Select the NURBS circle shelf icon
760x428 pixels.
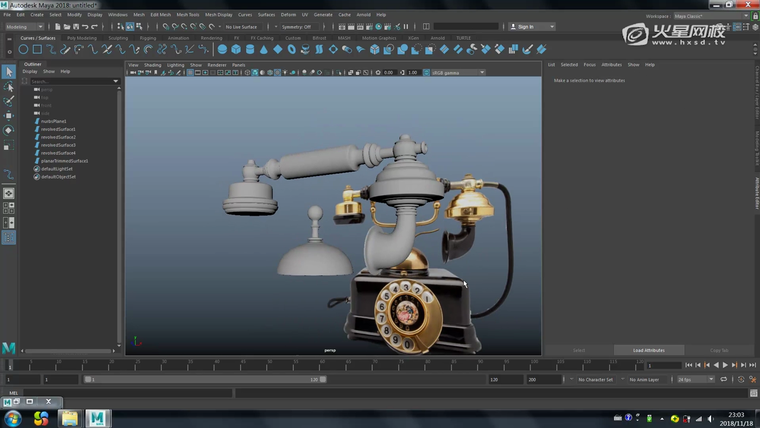24,48
